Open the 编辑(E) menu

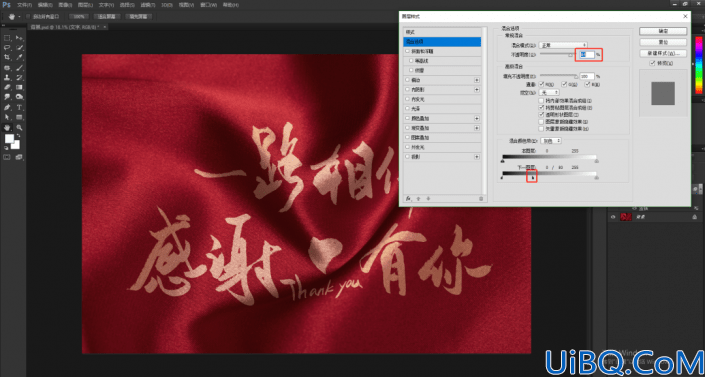click(45, 5)
